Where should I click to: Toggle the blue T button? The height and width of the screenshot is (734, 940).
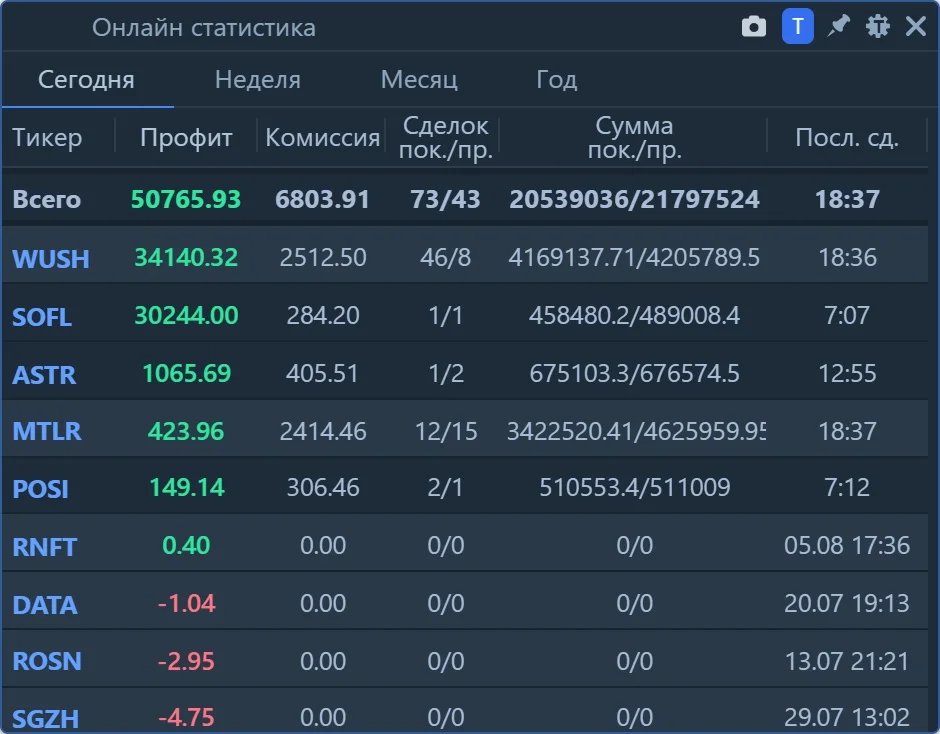(x=797, y=26)
